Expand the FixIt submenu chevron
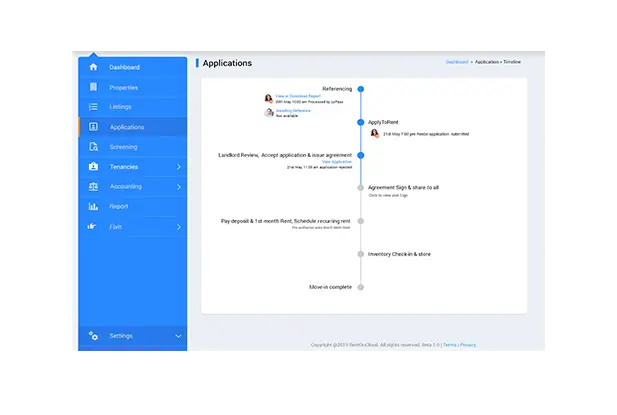 click(x=178, y=226)
